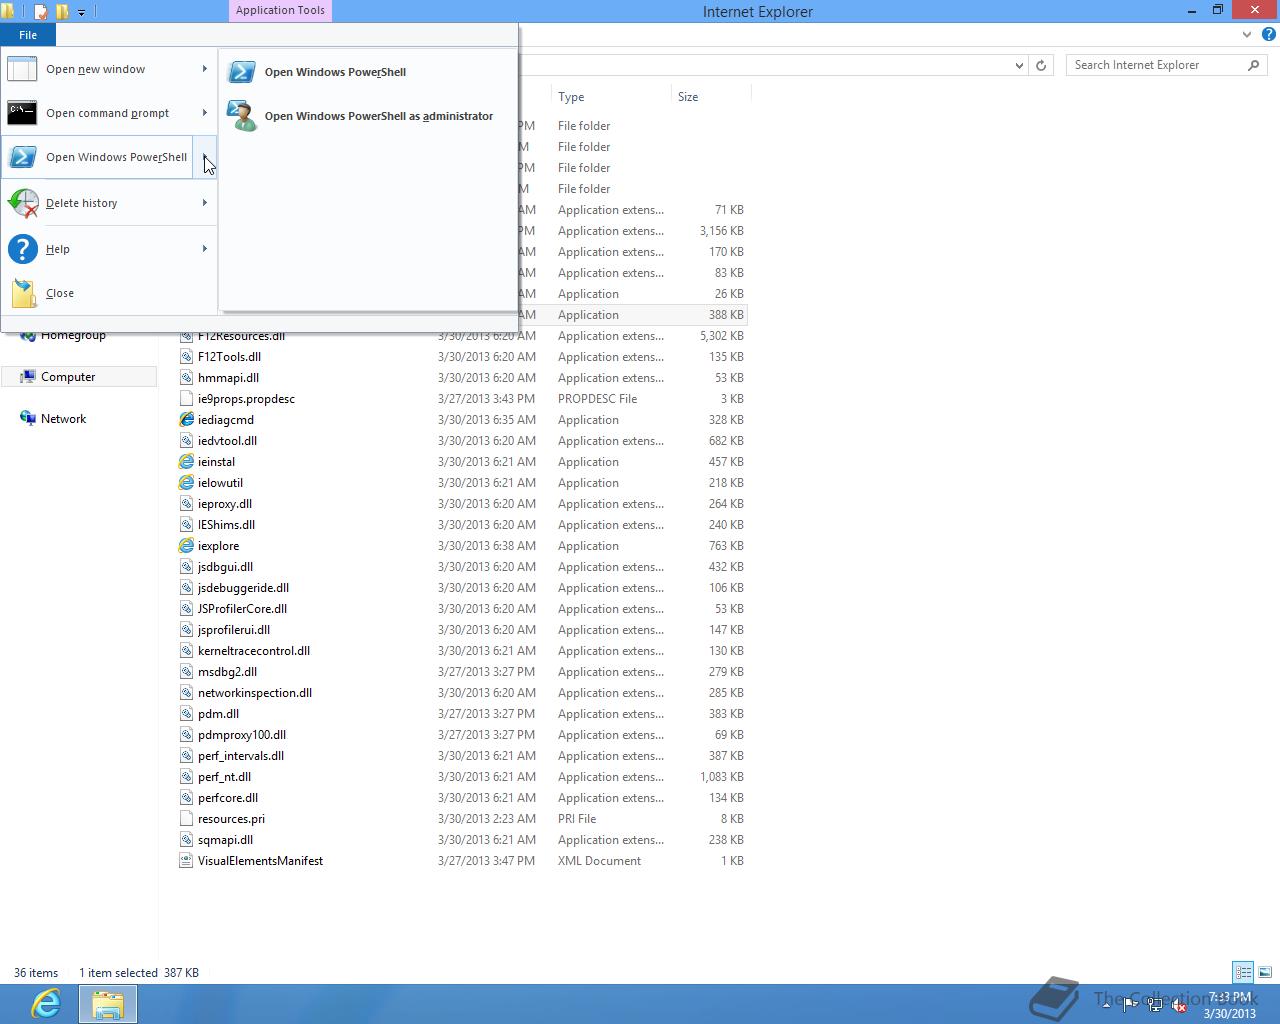Open Internet Explorer from the taskbar
The width and height of the screenshot is (1280, 1024).
coord(46,1003)
